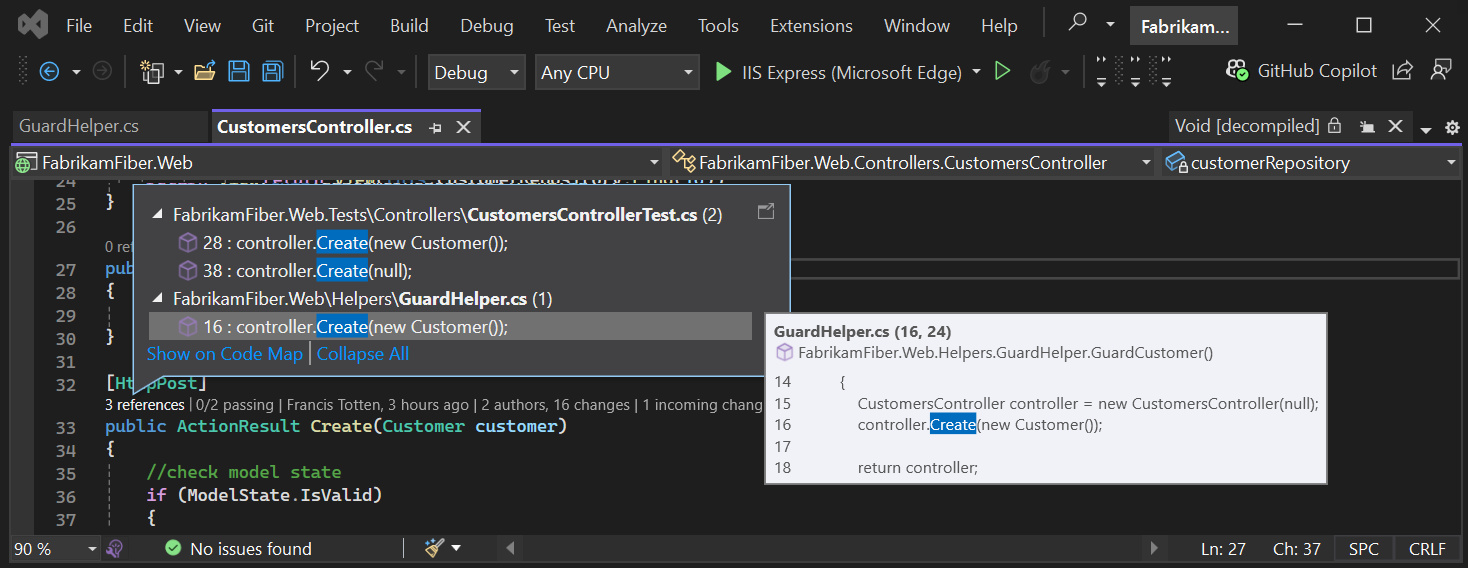Click 2 authors, 16 changes CodeLens
This screenshot has height=568, width=1468.
pyautogui.click(x=555, y=405)
